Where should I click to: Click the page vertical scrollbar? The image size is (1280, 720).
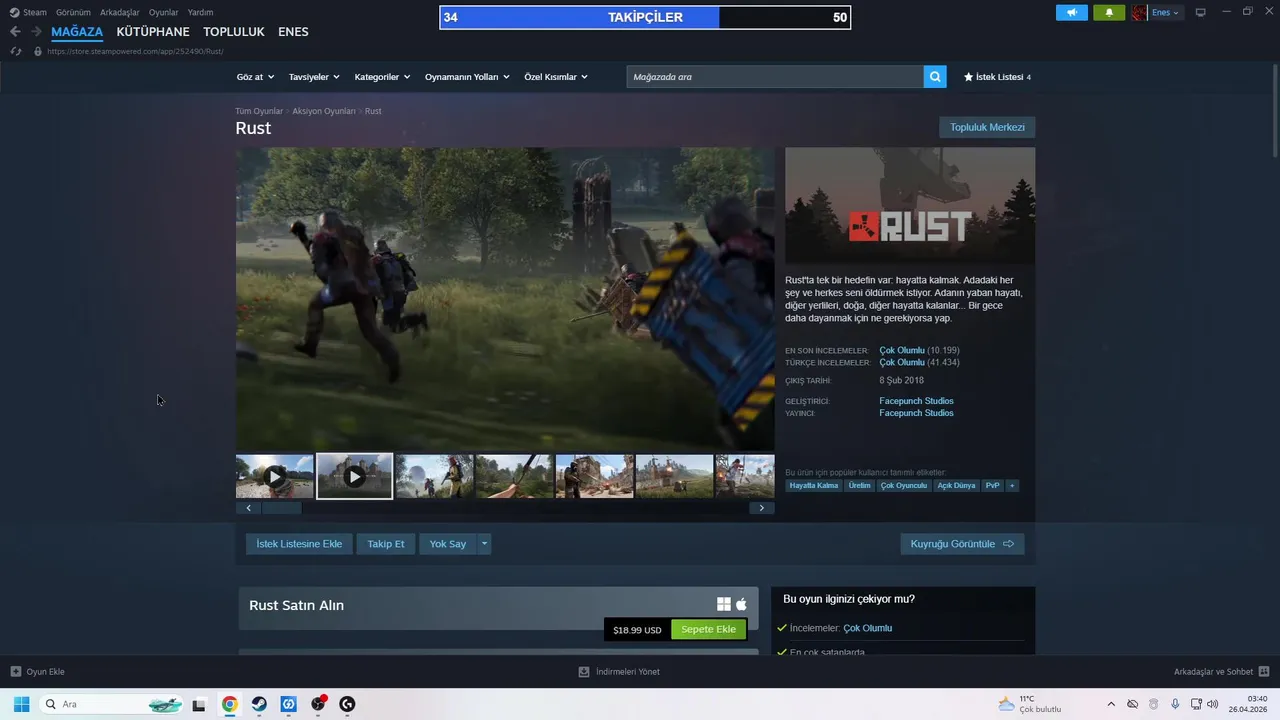tap(1274, 110)
